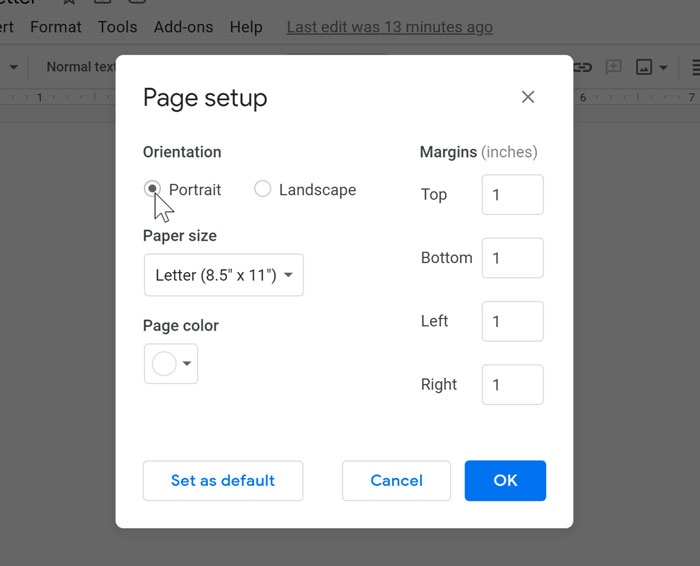Focus the Bottom margin field
700x566 pixels.
[512, 258]
